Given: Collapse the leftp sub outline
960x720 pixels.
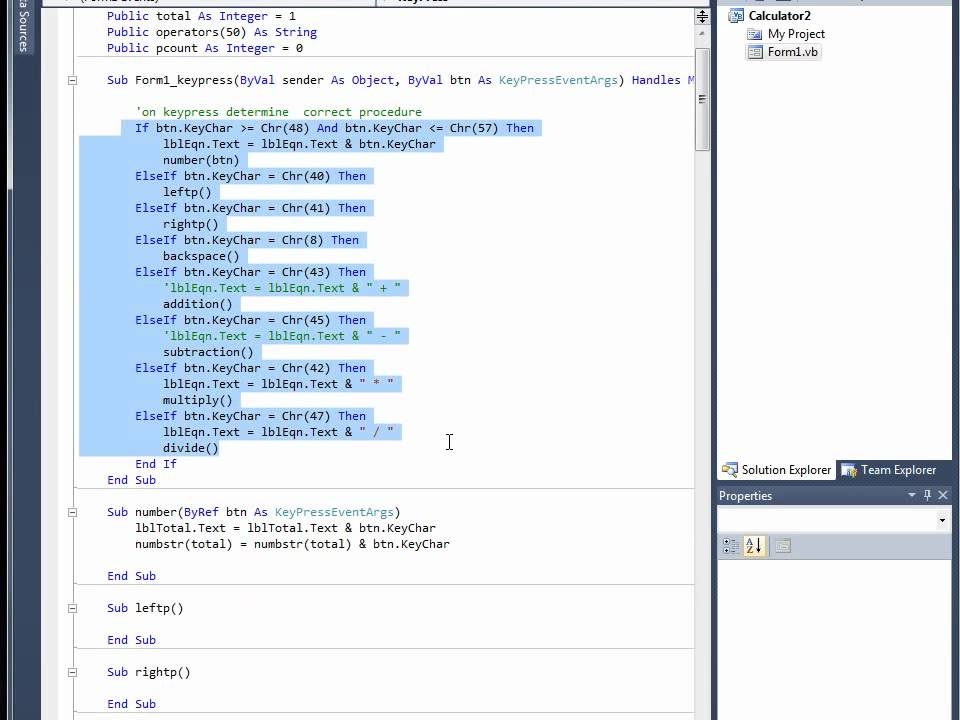Looking at the screenshot, I should [x=72, y=609].
